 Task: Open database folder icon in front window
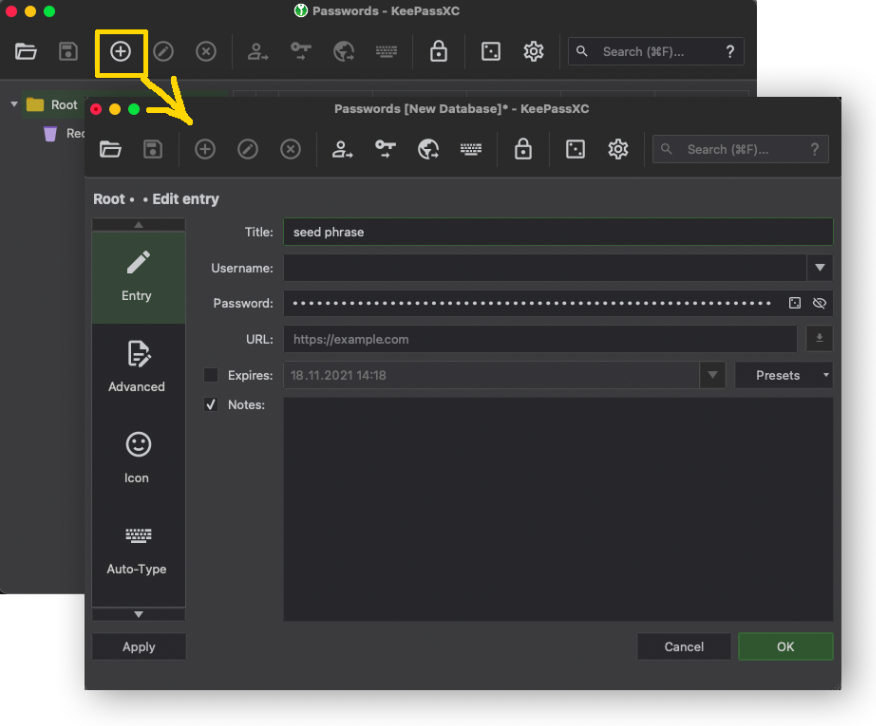[111, 150]
